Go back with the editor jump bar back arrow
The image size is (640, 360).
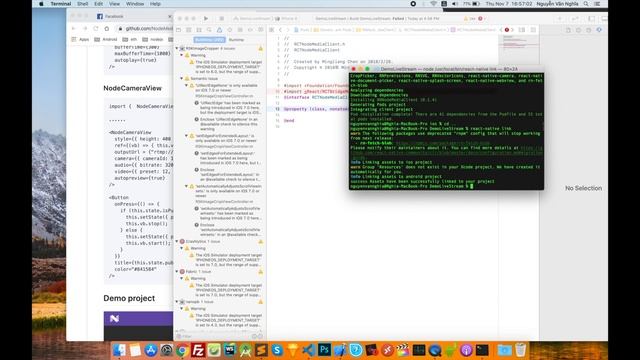280,30
